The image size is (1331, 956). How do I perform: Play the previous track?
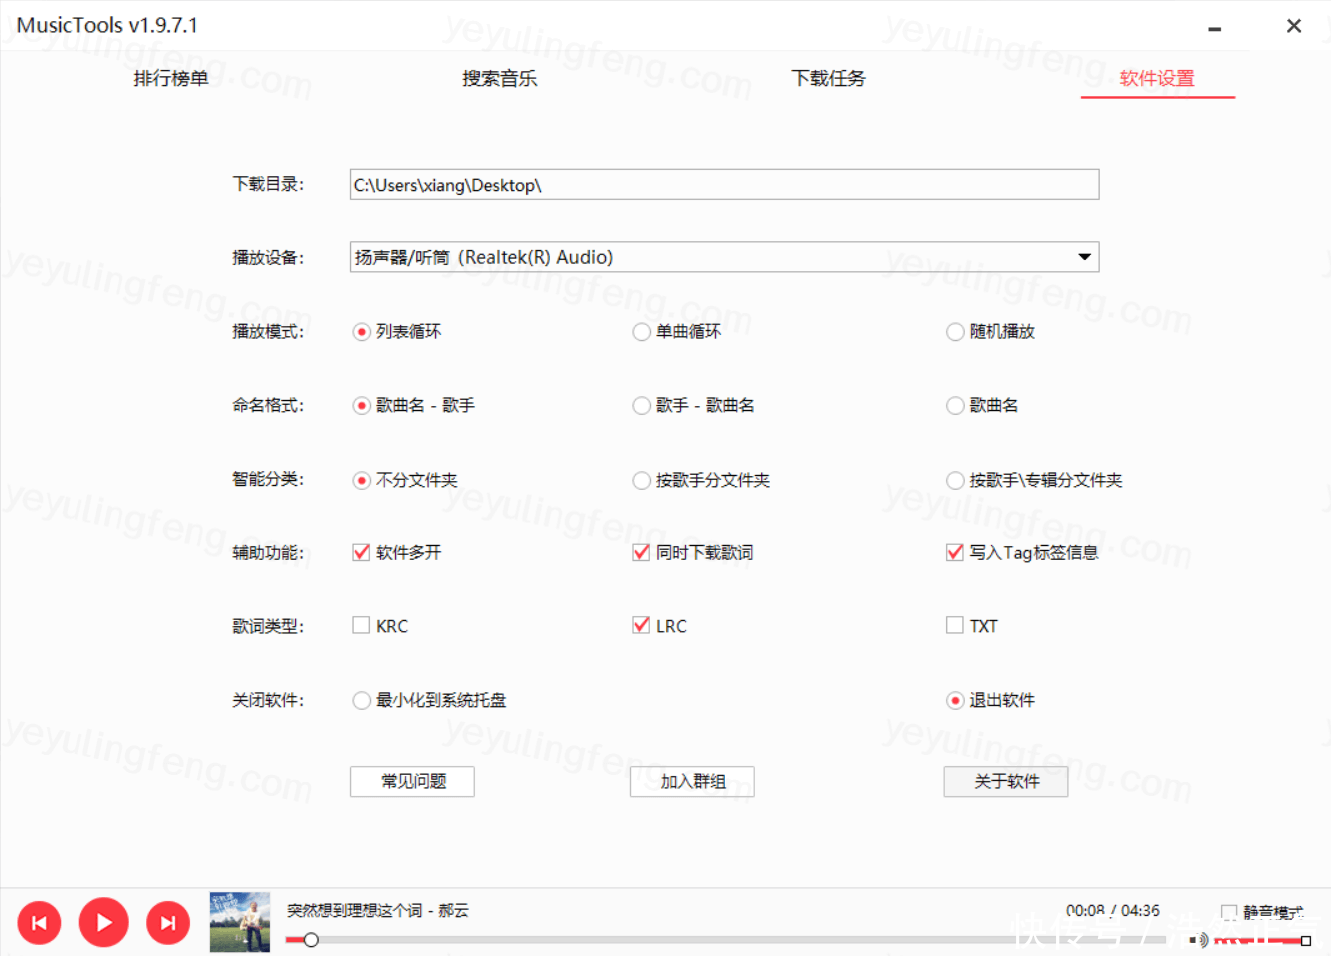tap(40, 923)
